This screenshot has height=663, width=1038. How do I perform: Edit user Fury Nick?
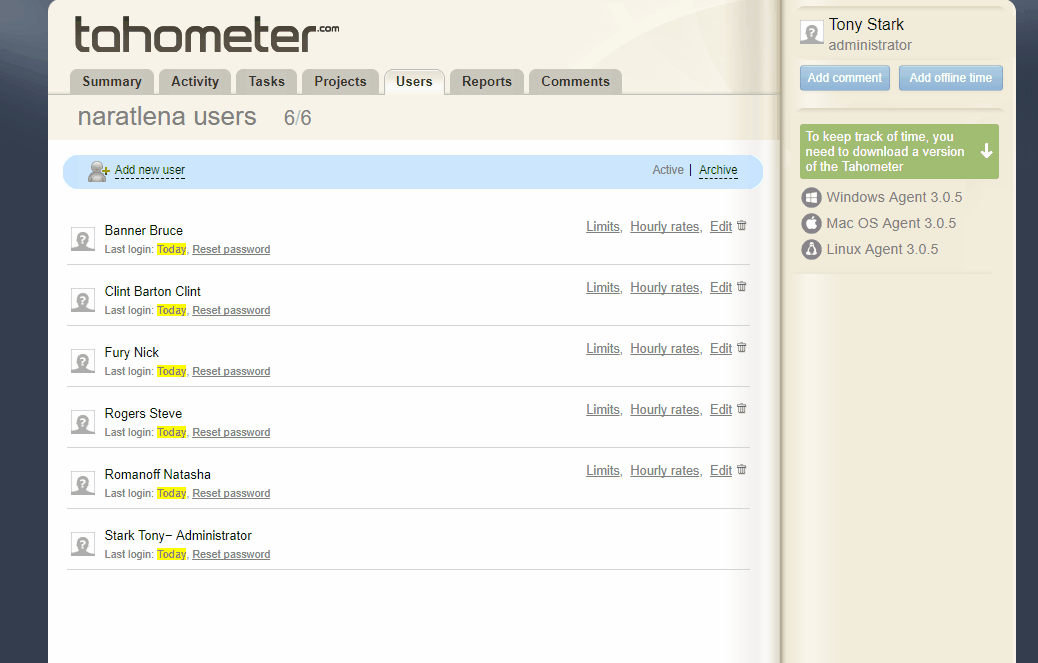coord(721,348)
